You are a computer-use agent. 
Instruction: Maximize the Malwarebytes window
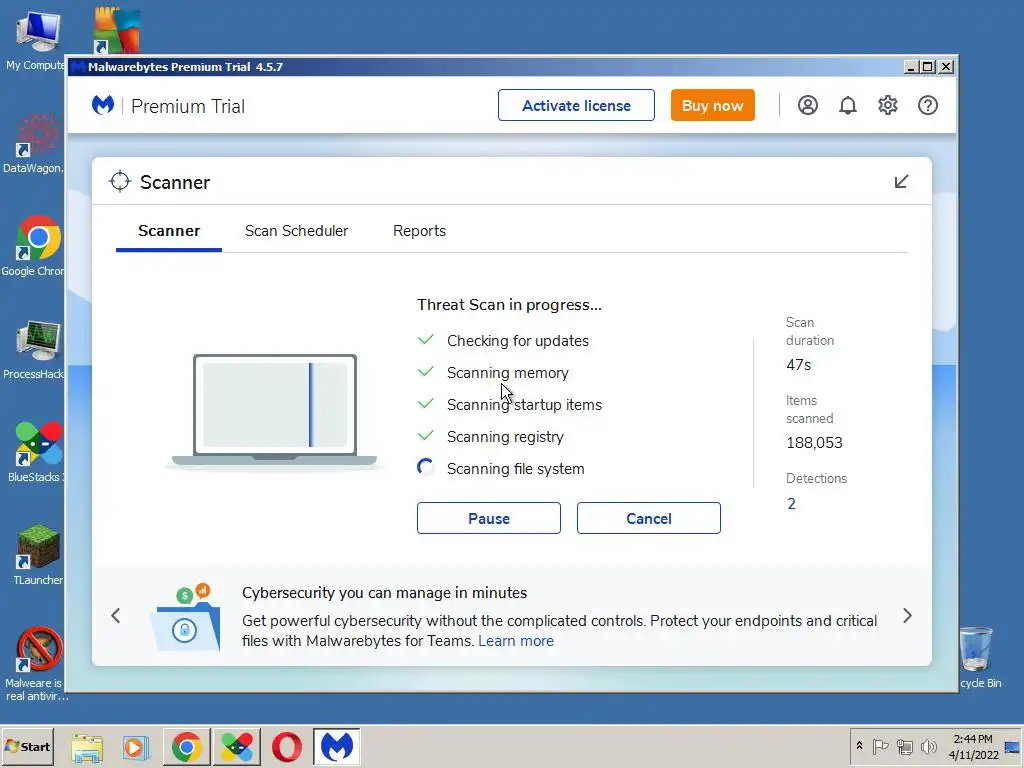click(927, 67)
